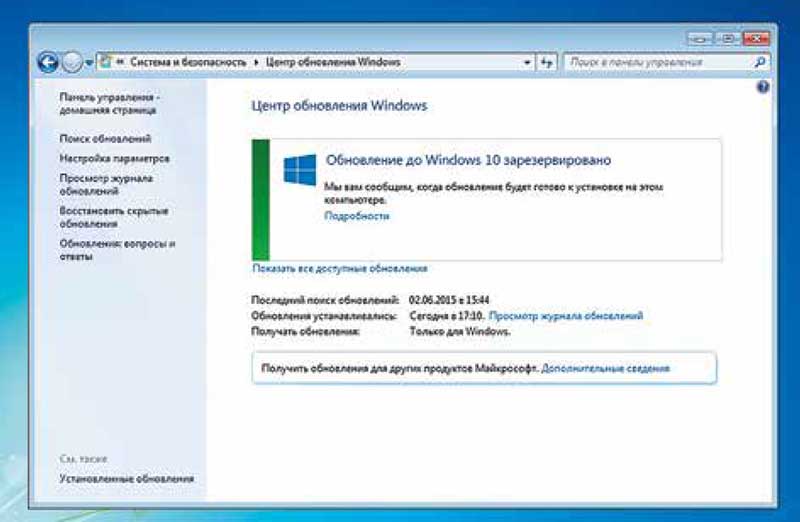Open the address bar history dropdown
The width and height of the screenshot is (800, 522).
527,63
